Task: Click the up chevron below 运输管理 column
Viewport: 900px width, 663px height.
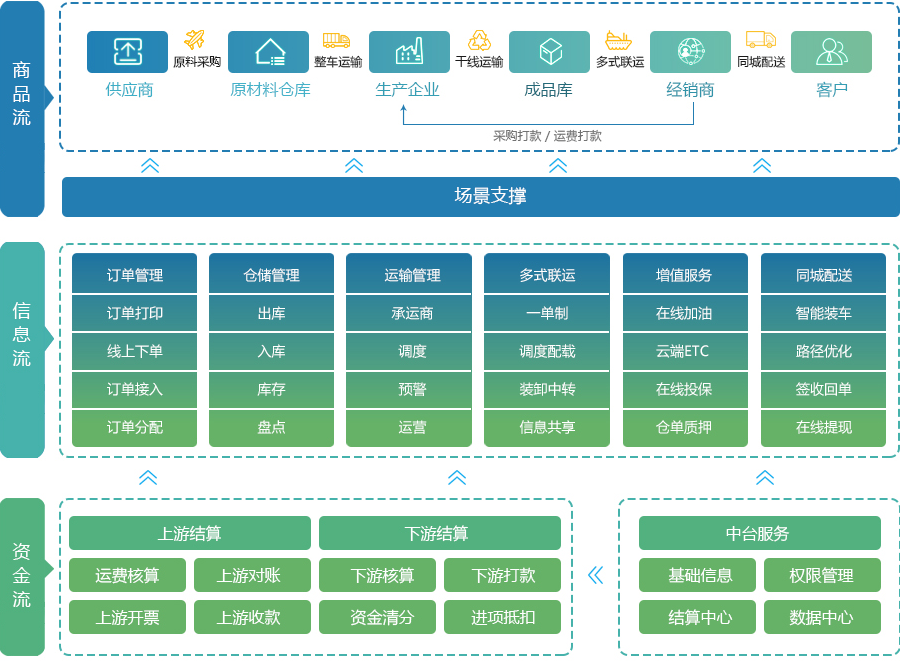Action: pos(457,478)
